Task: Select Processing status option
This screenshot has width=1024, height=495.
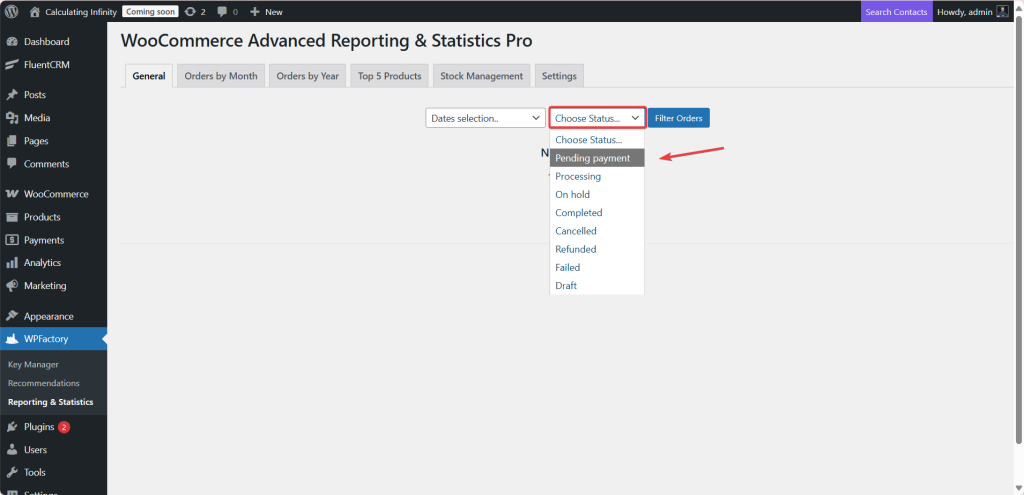Action: (597, 176)
